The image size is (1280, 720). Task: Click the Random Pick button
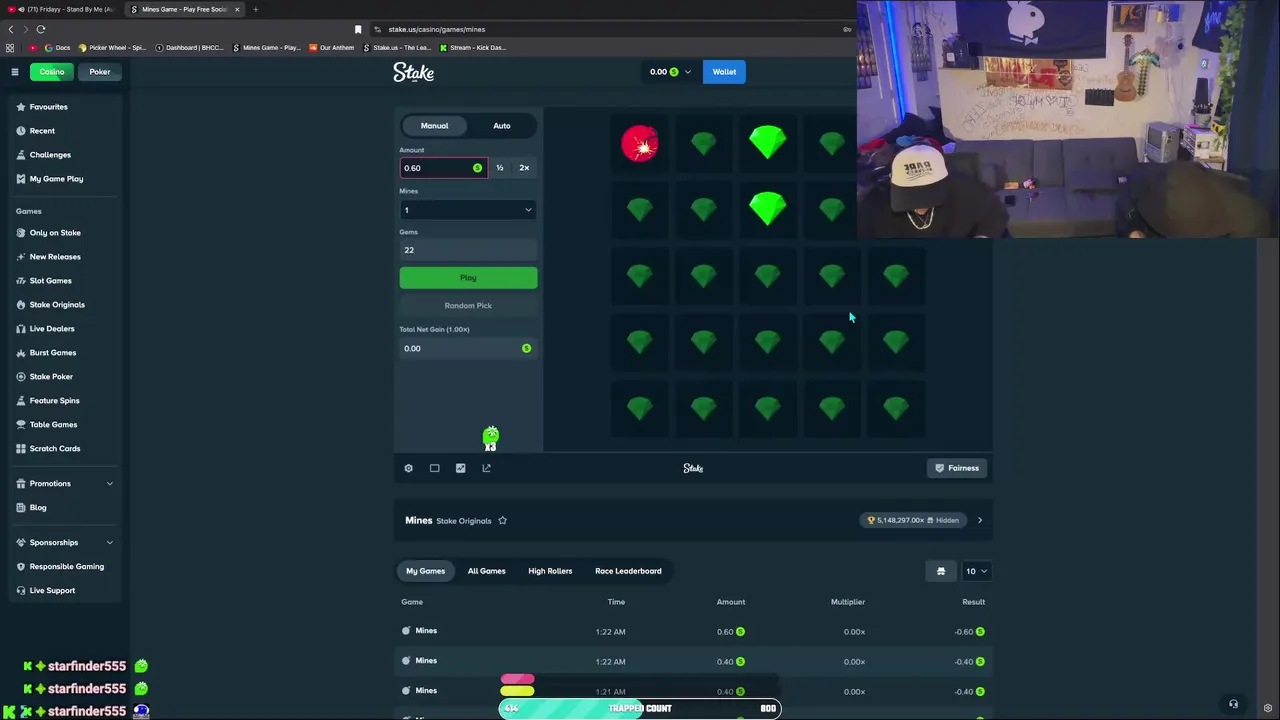(468, 306)
